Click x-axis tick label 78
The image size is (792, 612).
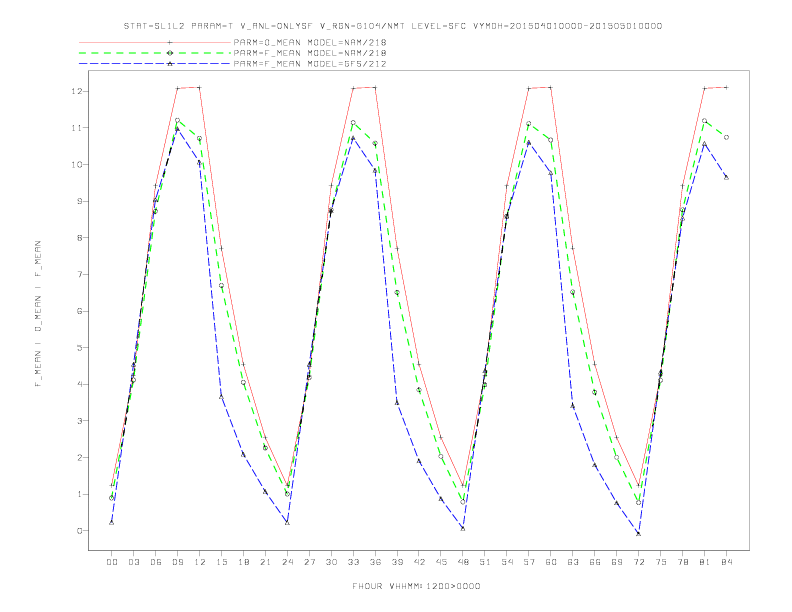683,562
